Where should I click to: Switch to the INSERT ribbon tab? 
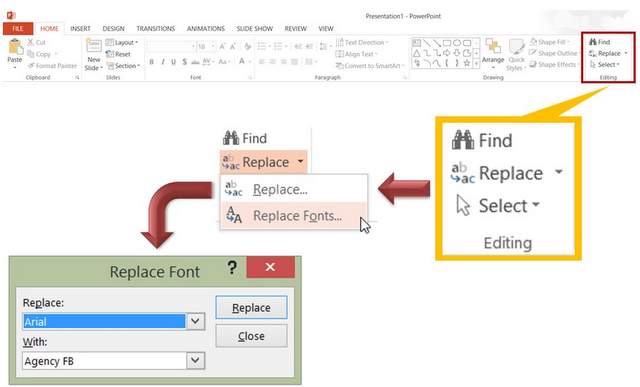click(x=80, y=29)
